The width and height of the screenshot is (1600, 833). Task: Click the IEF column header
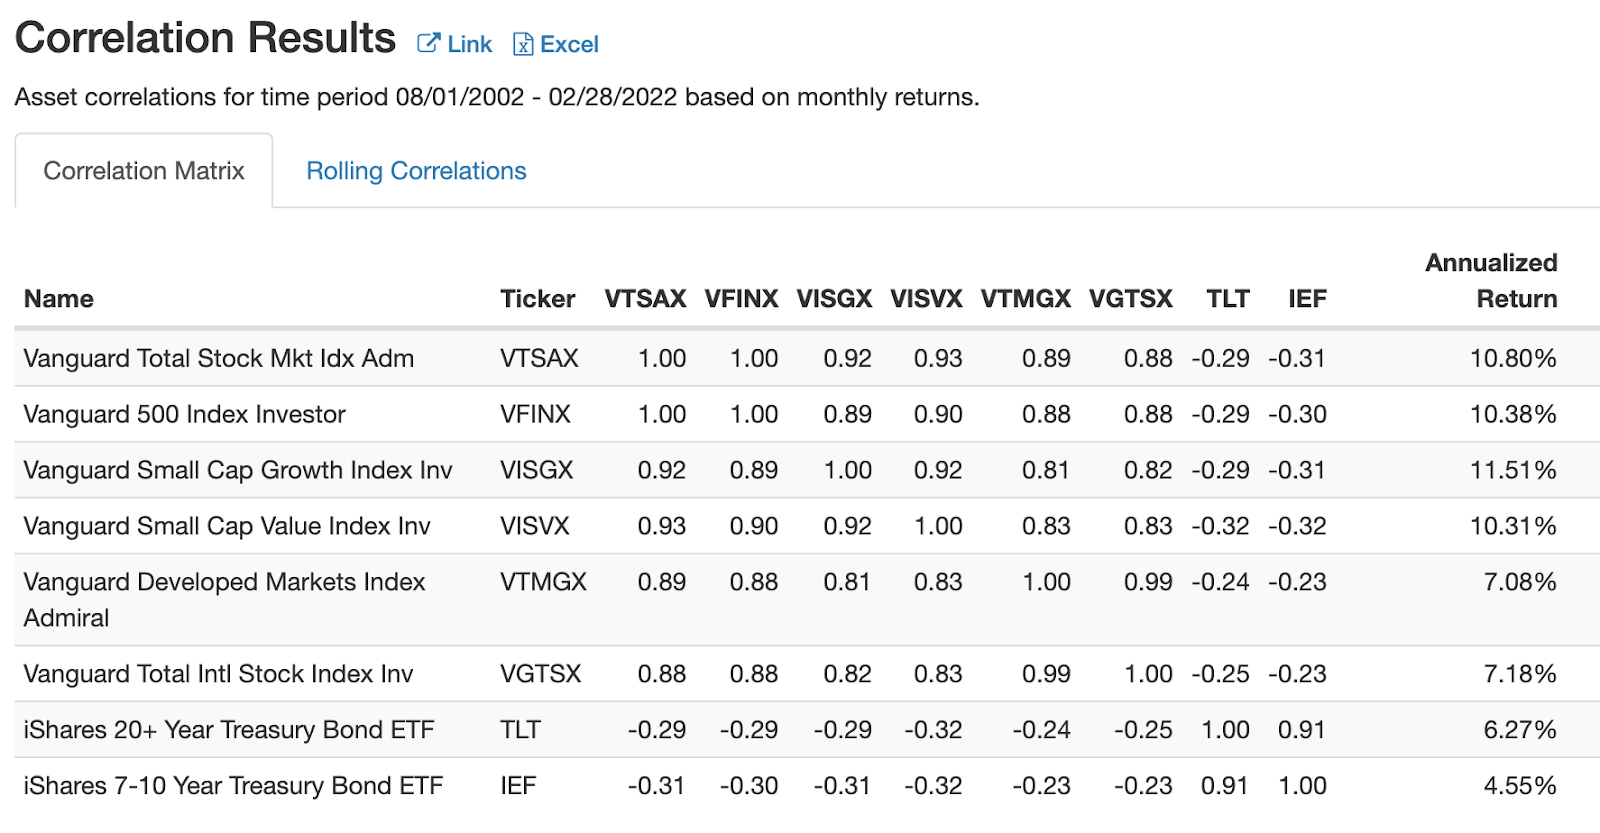point(1307,299)
